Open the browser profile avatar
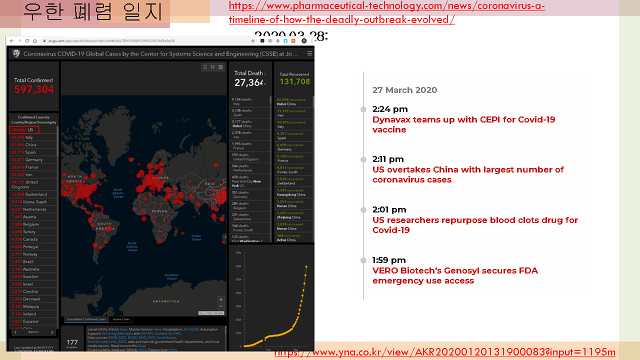The image size is (640, 360). click(x=304, y=41)
